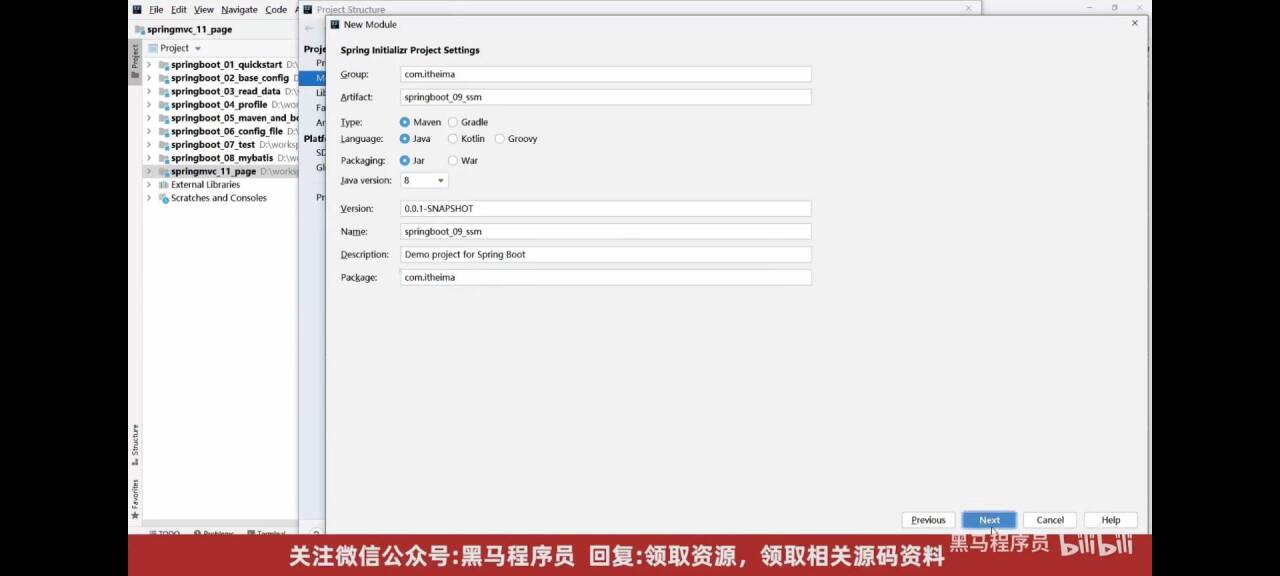Screen dimensions: 1280x576
Task: Click the Scratches and Consoles icon
Action: [x=163, y=198]
